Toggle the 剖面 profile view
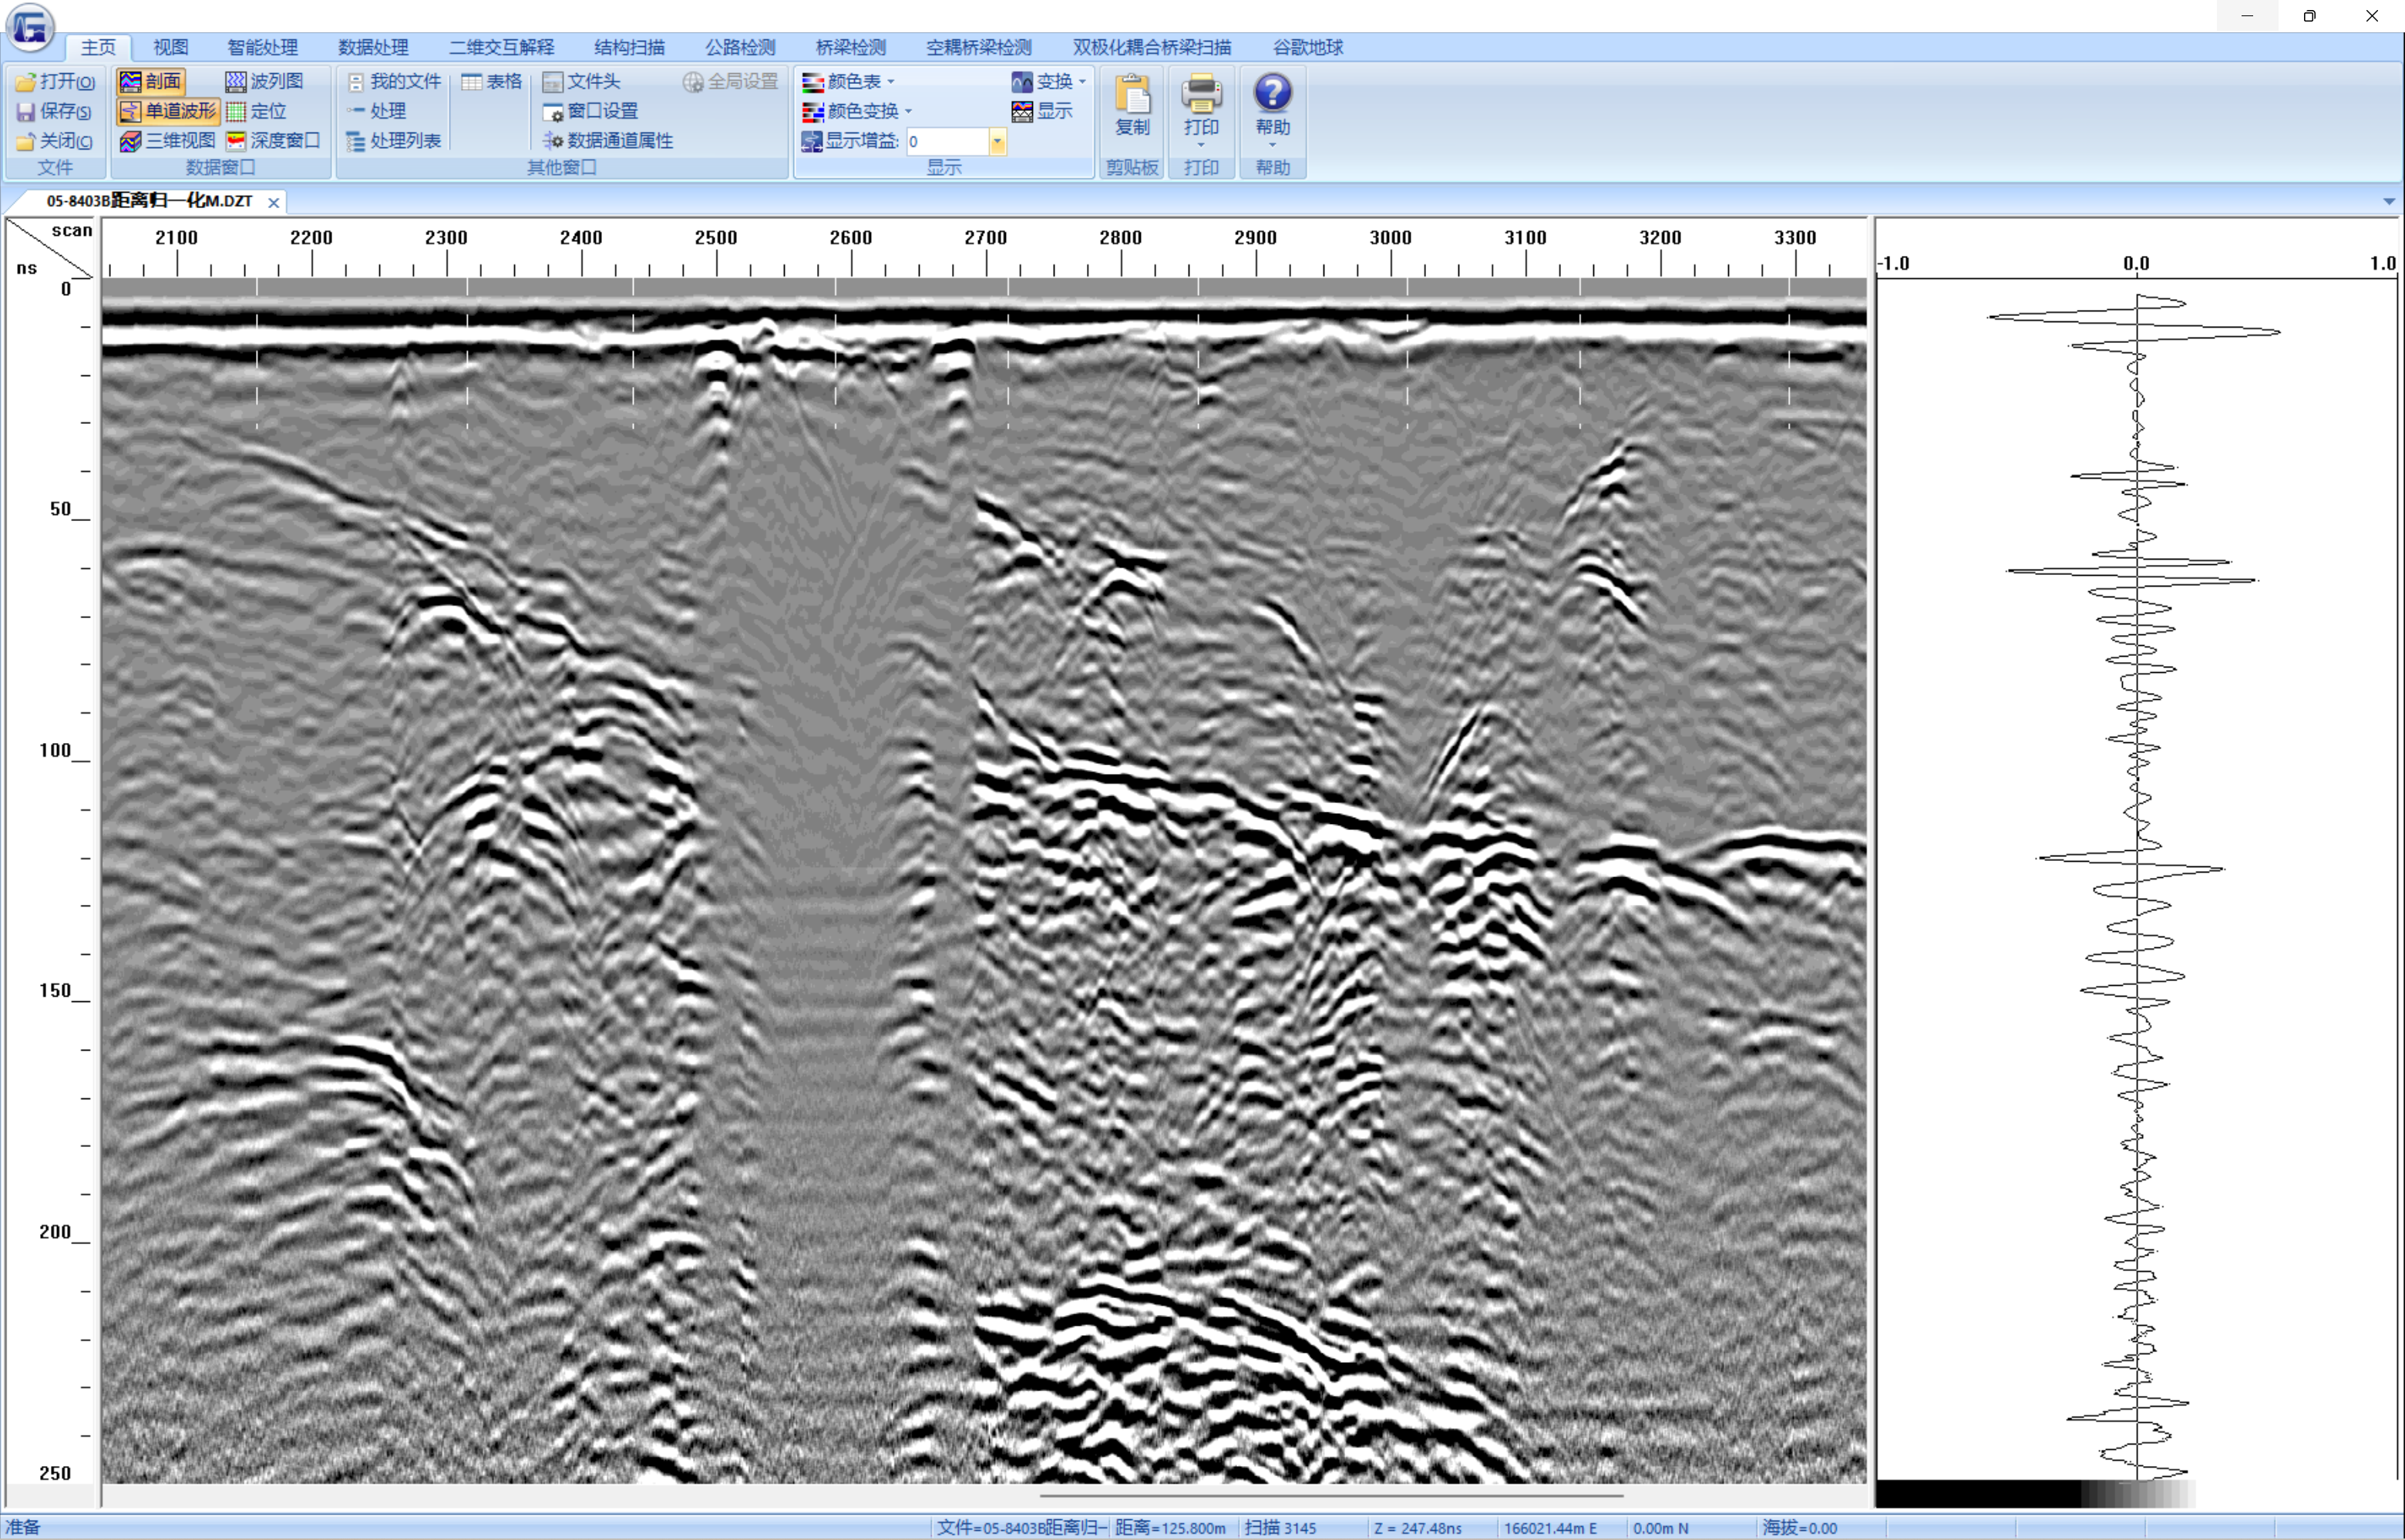The image size is (2405, 1540). (151, 82)
